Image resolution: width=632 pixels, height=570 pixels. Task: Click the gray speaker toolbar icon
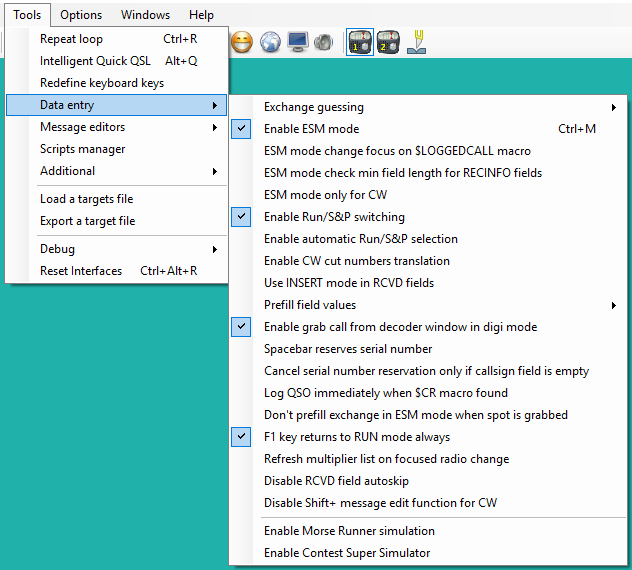[x=324, y=42]
